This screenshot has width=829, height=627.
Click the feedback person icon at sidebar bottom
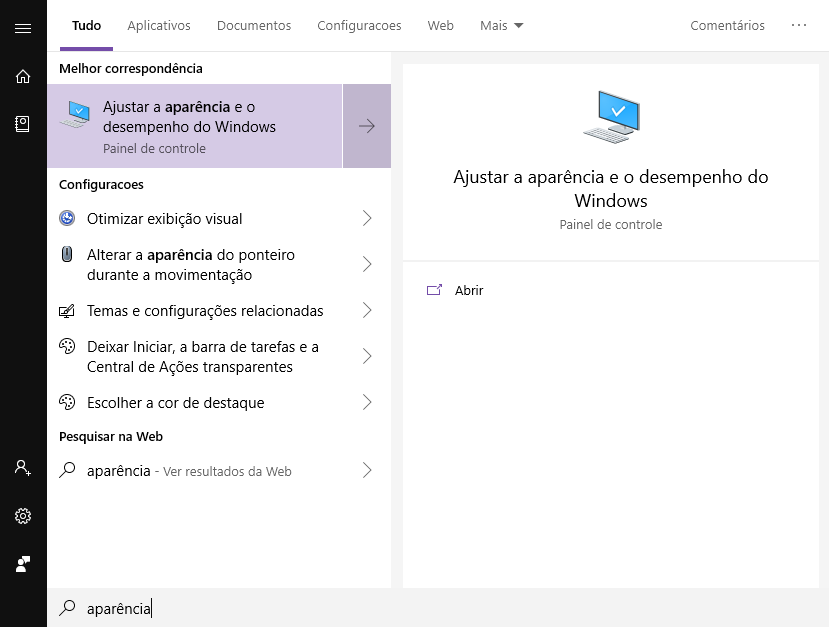[x=23, y=564]
